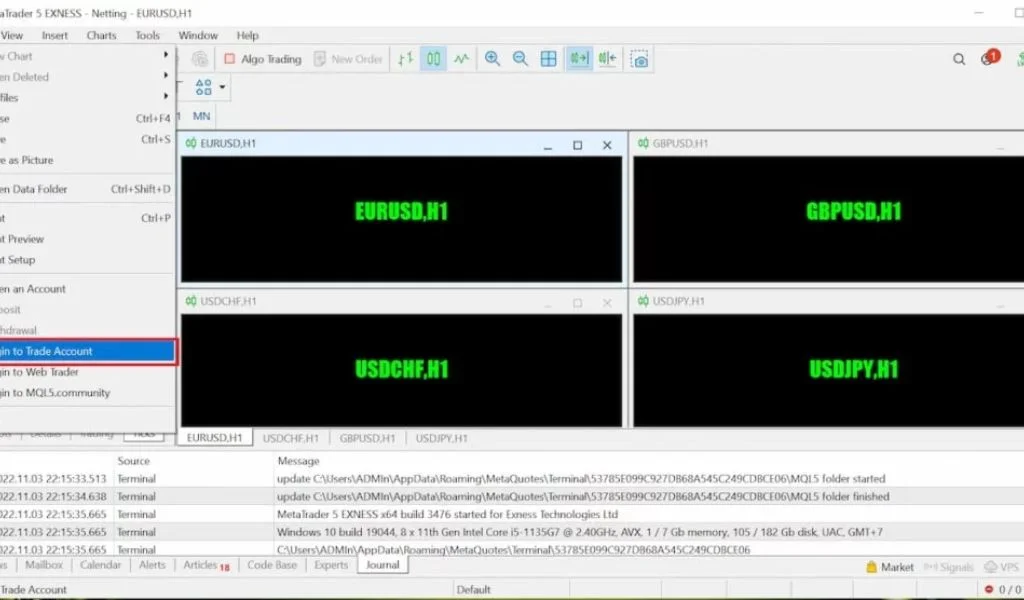Open the Charts menu
This screenshot has height=600, width=1024.
[x=101, y=35]
